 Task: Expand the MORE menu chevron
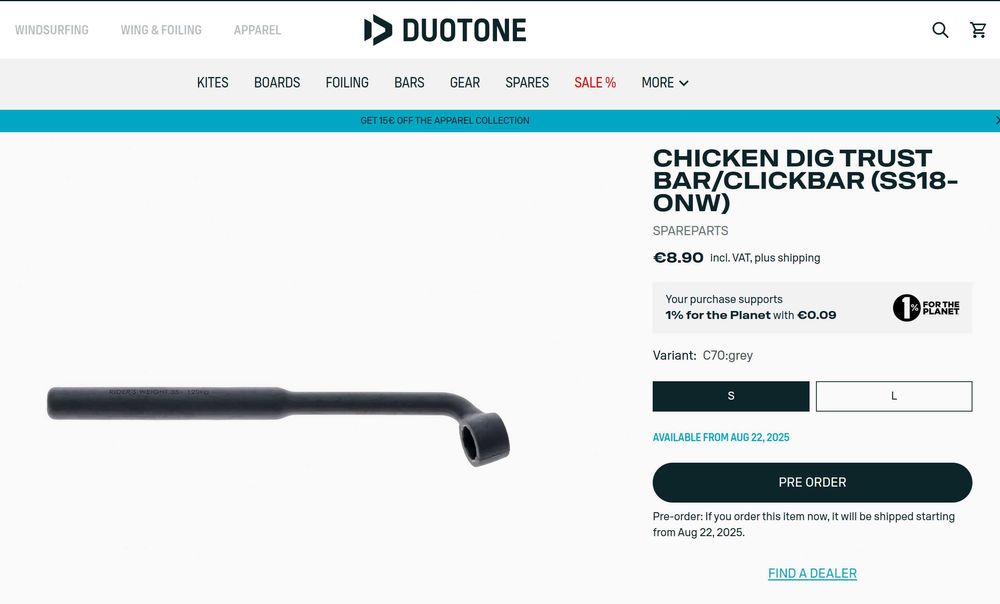tap(684, 83)
